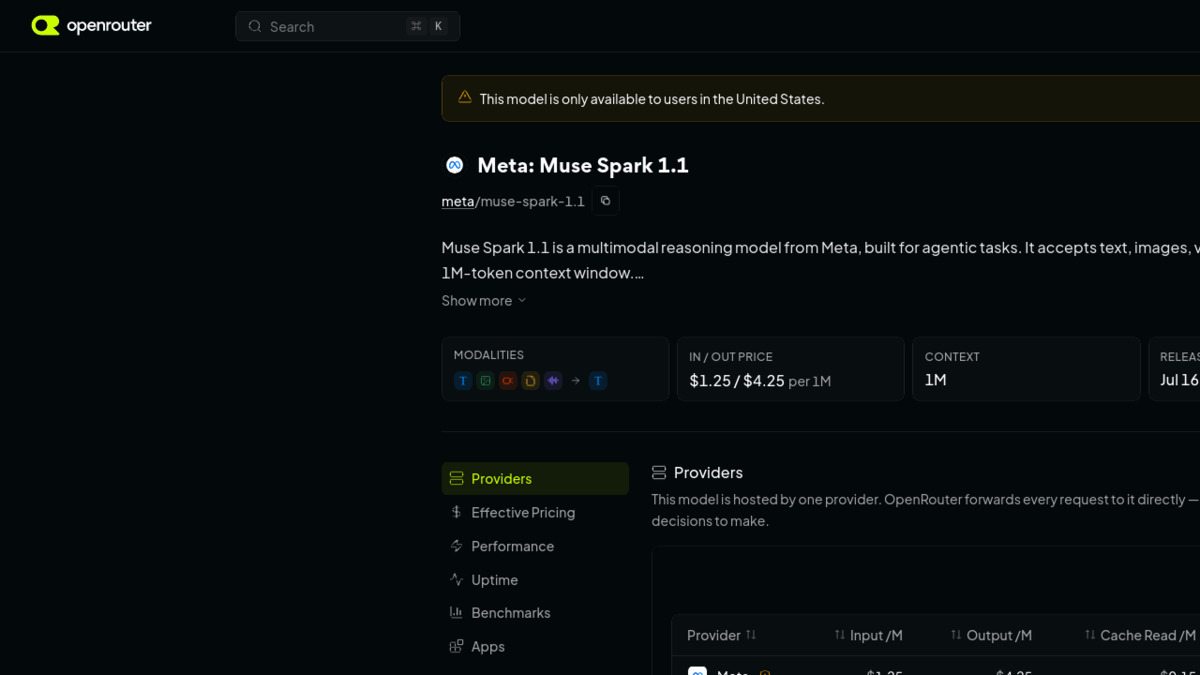
Task: Sort the table by Cache Read /M column
Action: coord(1140,635)
